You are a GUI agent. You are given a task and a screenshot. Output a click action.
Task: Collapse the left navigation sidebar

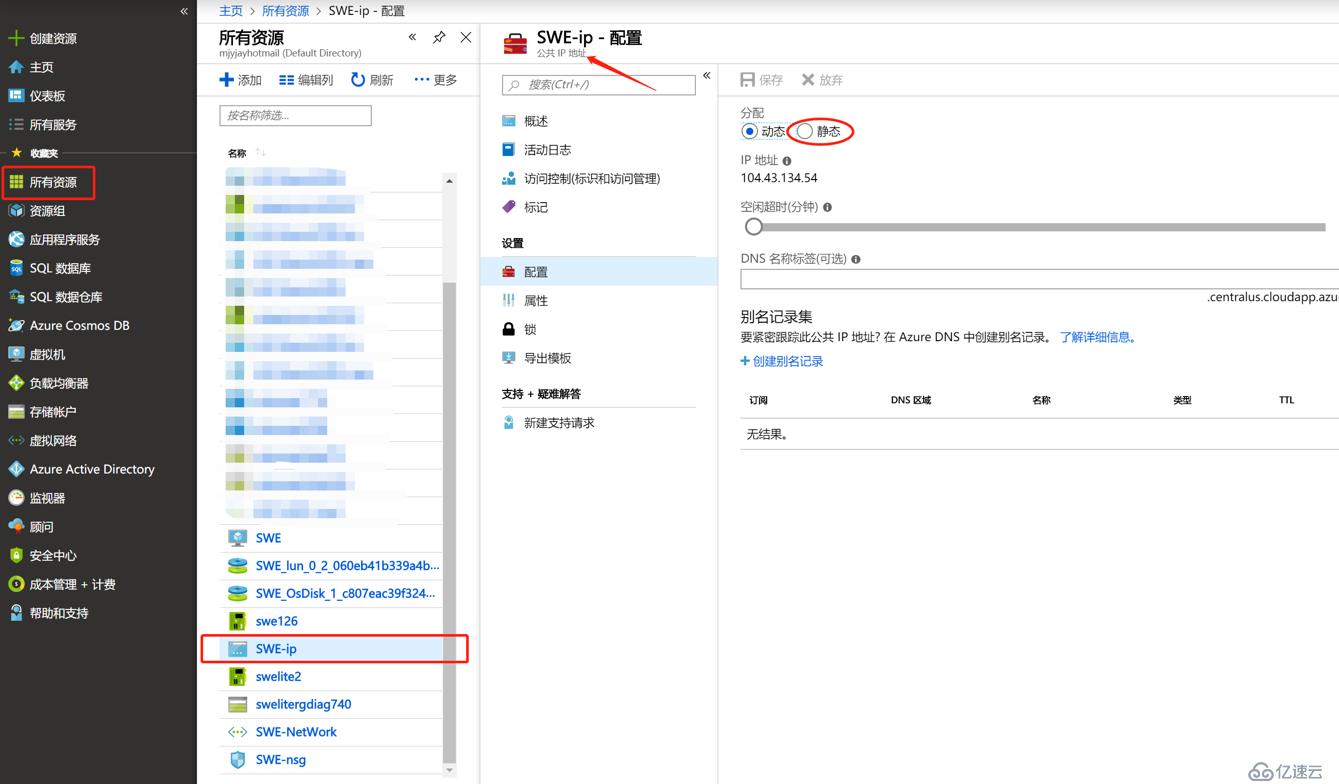[x=184, y=11]
